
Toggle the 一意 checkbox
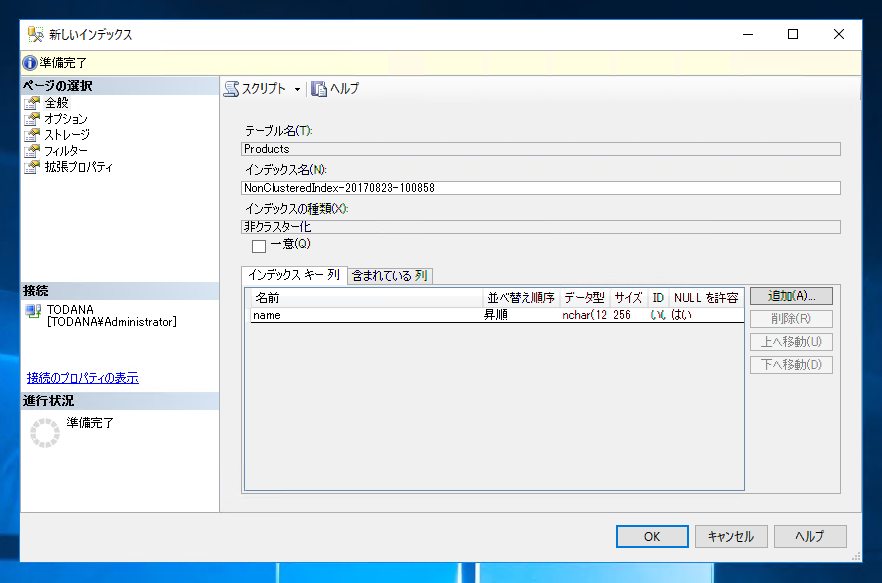tap(259, 246)
